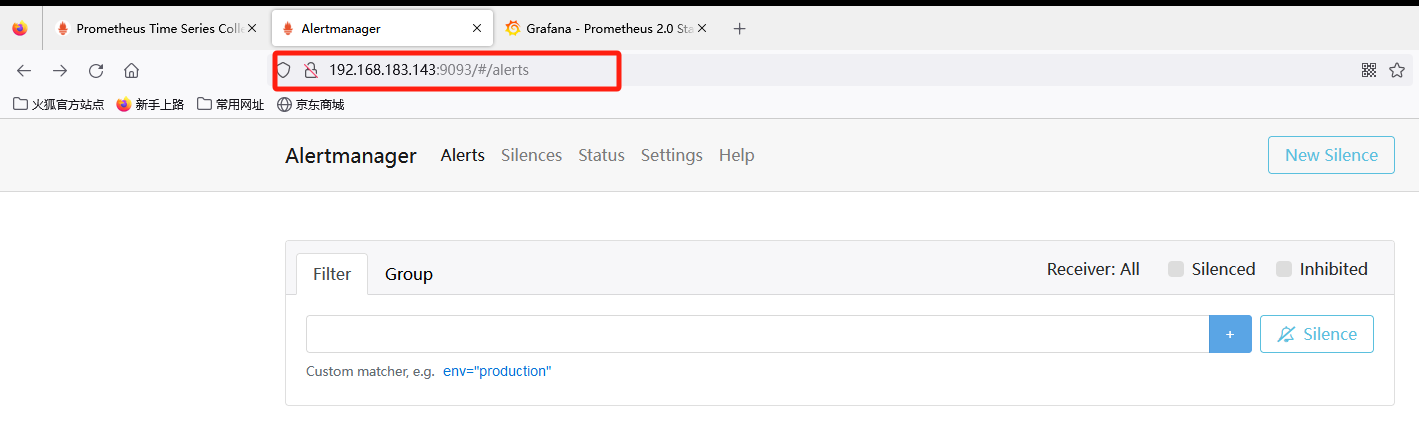Close the Prometheus Time Series tab
Image resolution: width=1419 pixels, height=429 pixels.
(252, 29)
